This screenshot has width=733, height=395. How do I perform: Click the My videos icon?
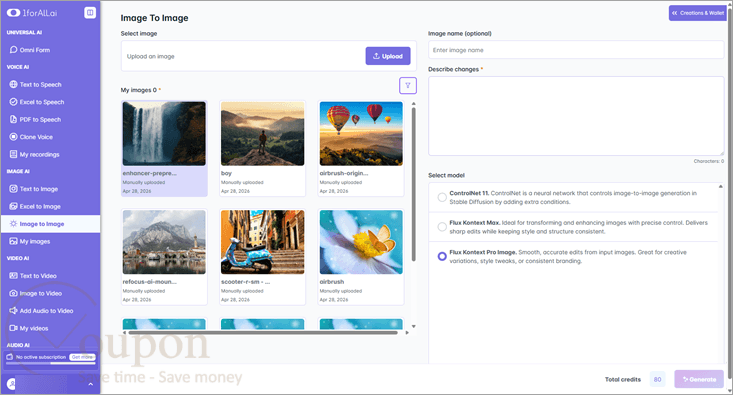tap(14, 328)
